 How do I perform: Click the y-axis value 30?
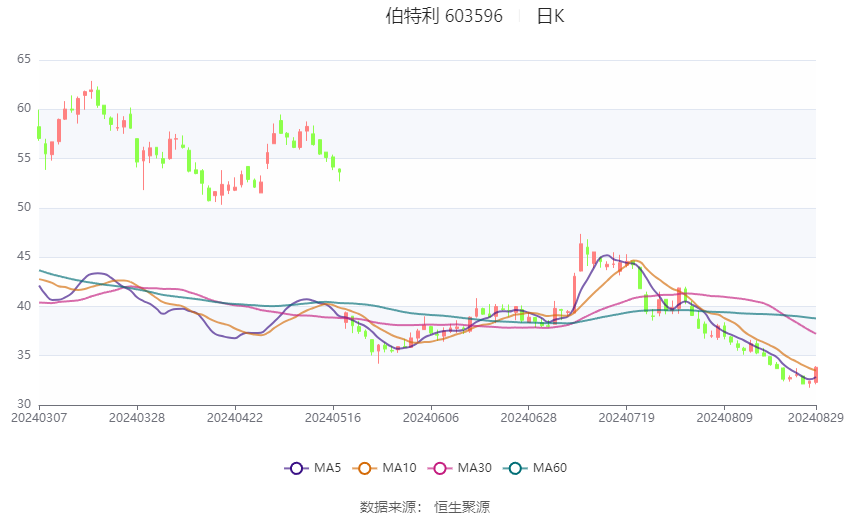[24, 404]
